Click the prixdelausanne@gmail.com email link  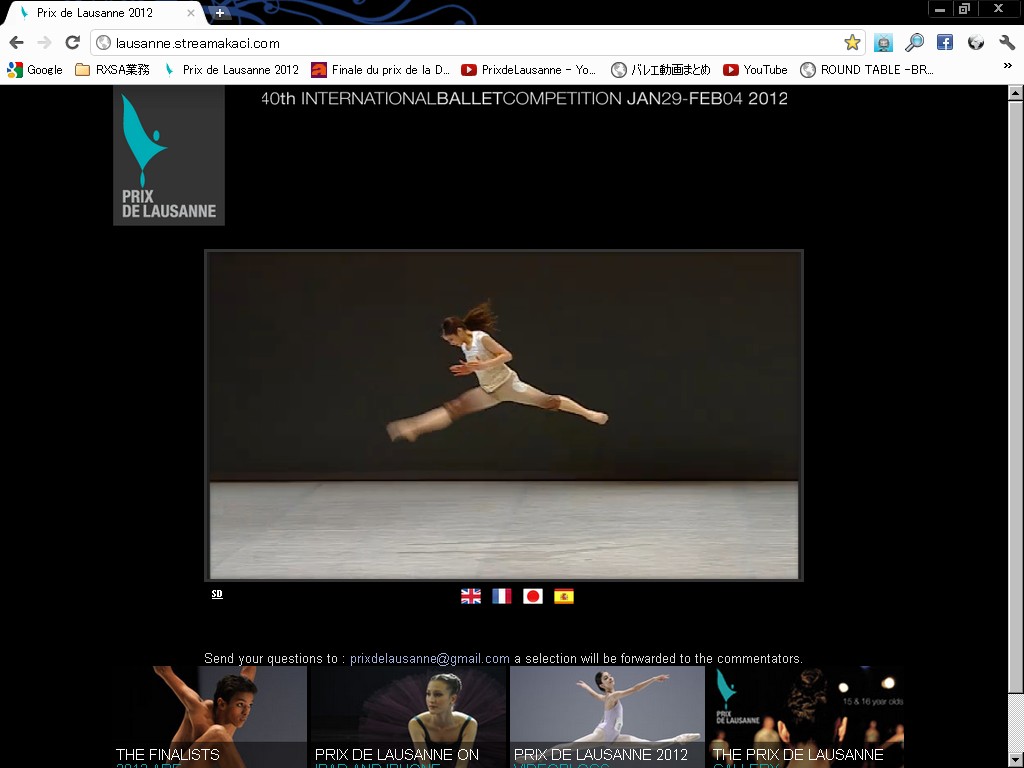pos(430,658)
